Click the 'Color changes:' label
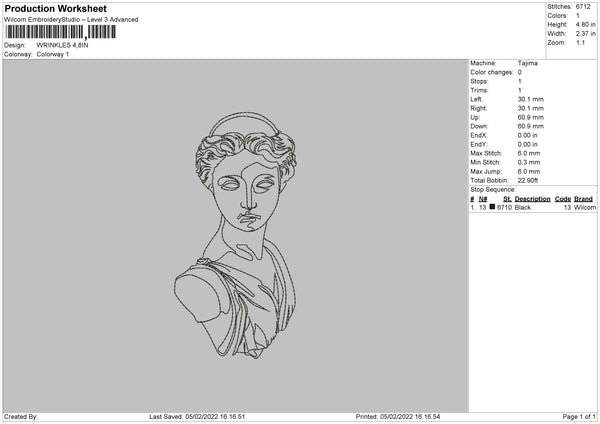 pyautogui.click(x=492, y=72)
